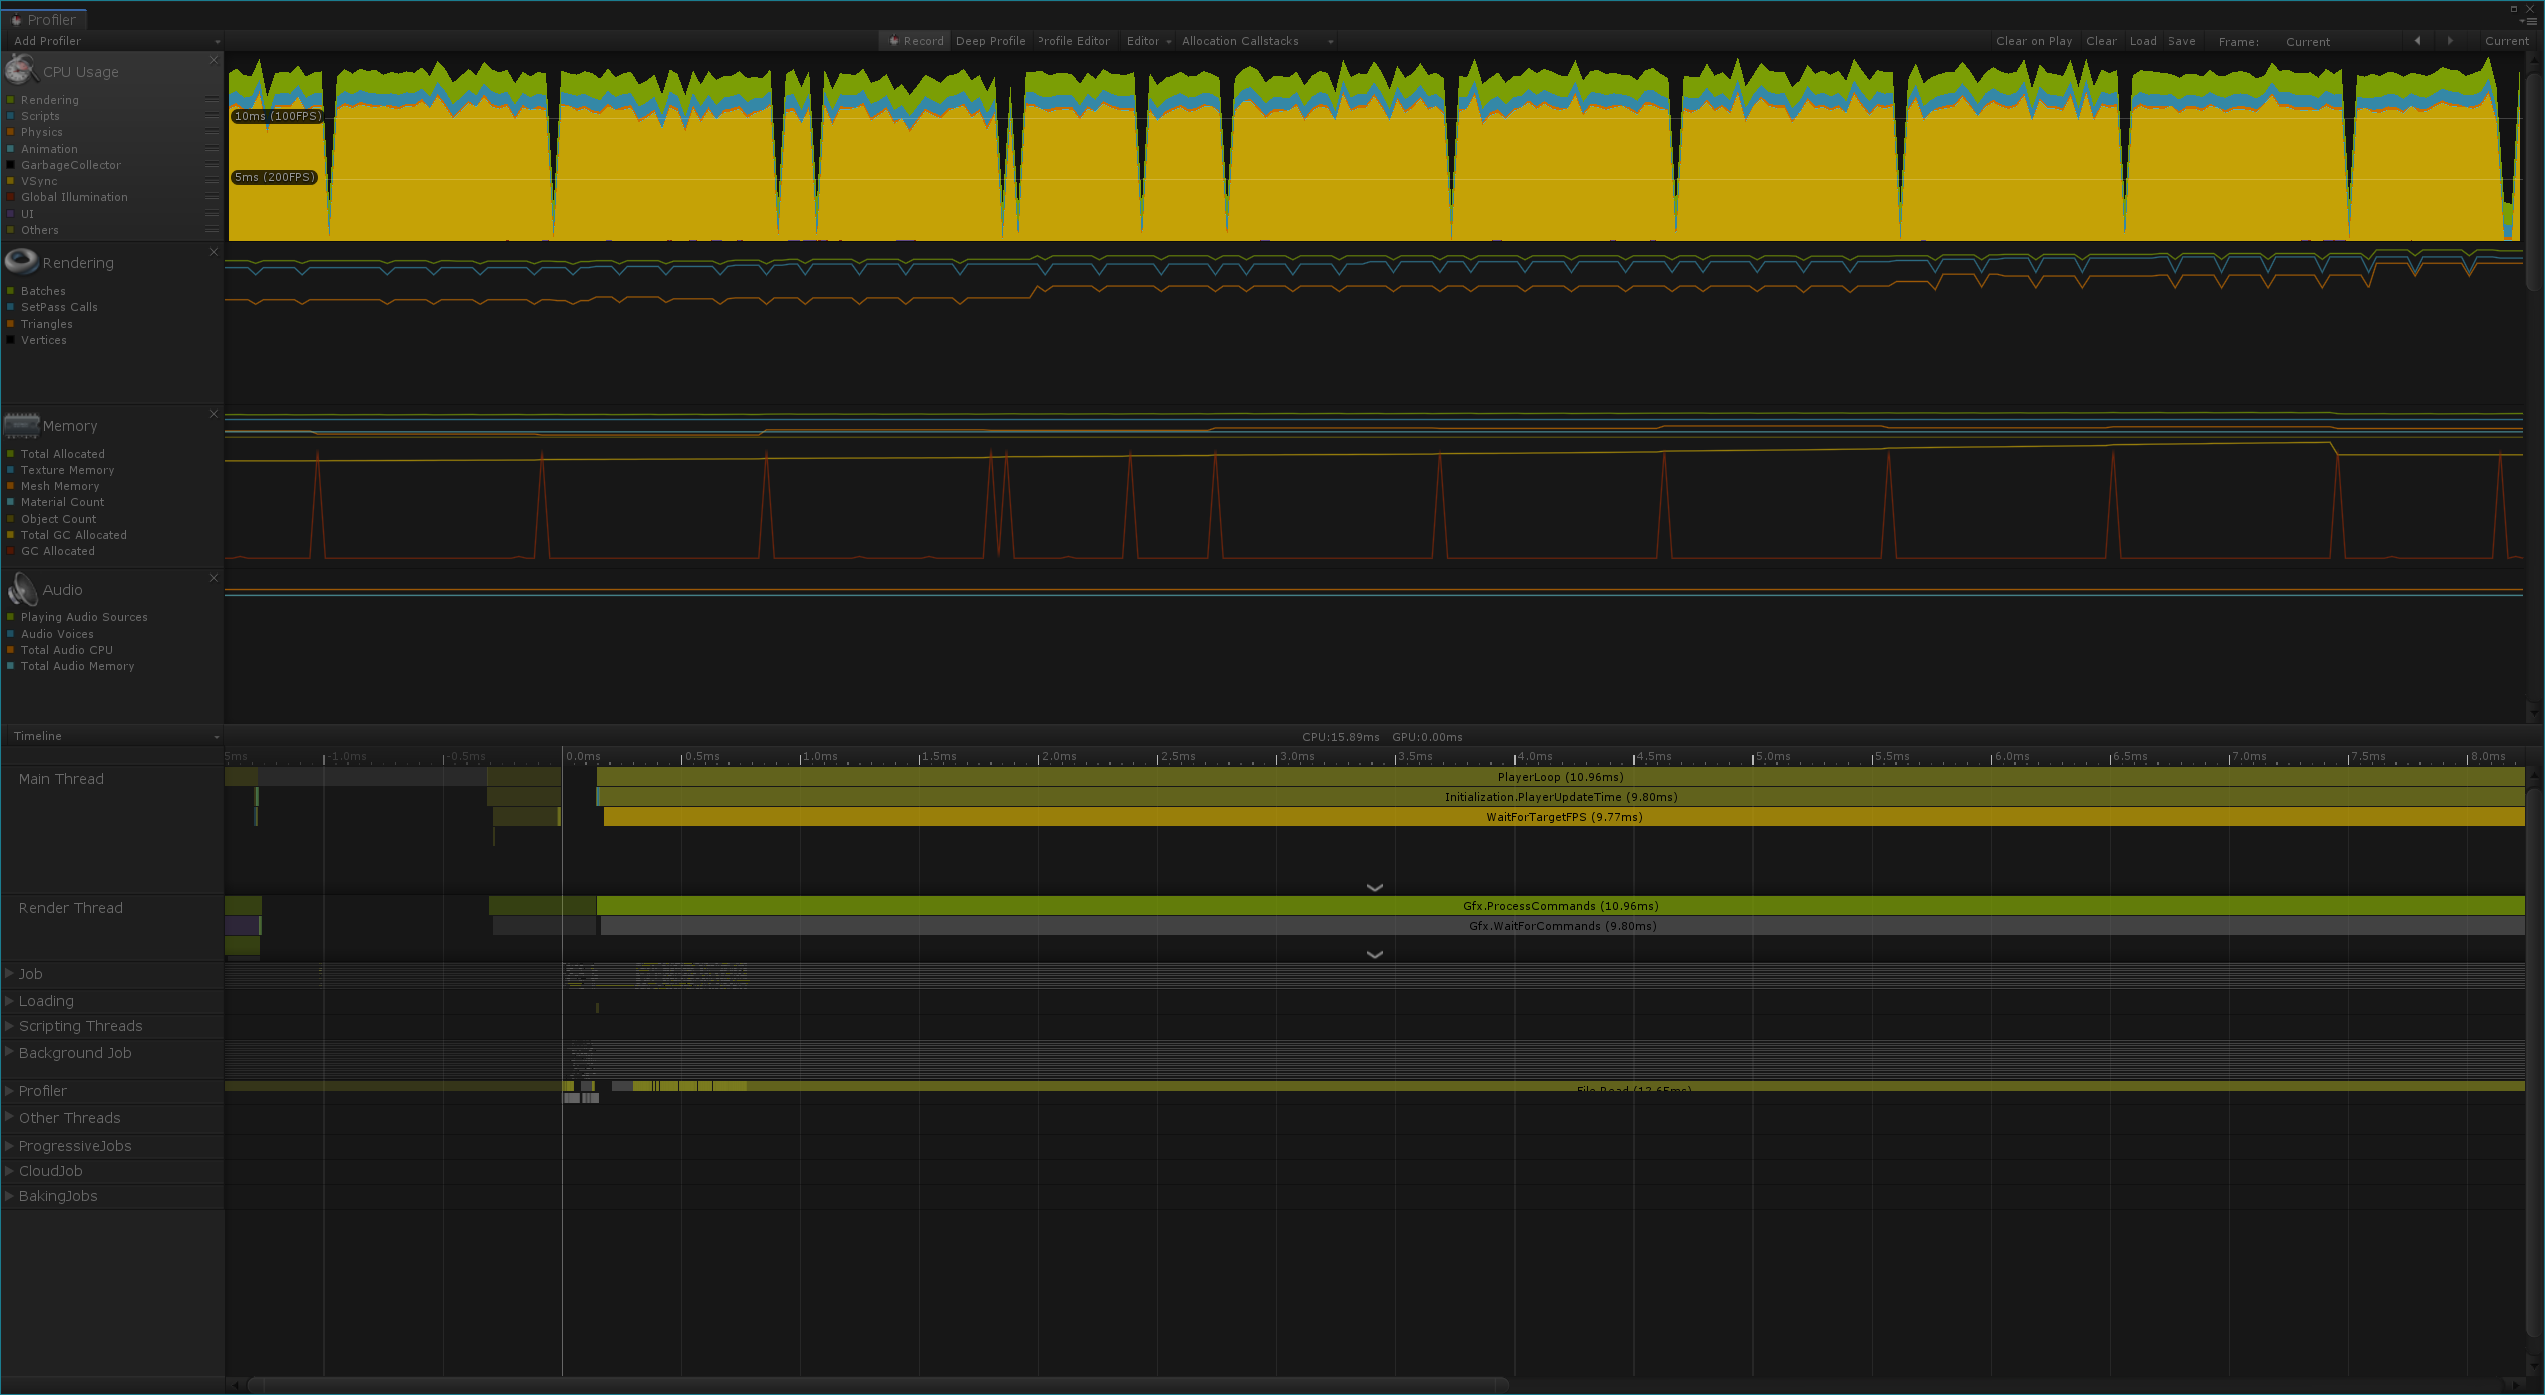Image resolution: width=2545 pixels, height=1395 pixels.
Task: Enable Clear on Play
Action: [x=2033, y=41]
